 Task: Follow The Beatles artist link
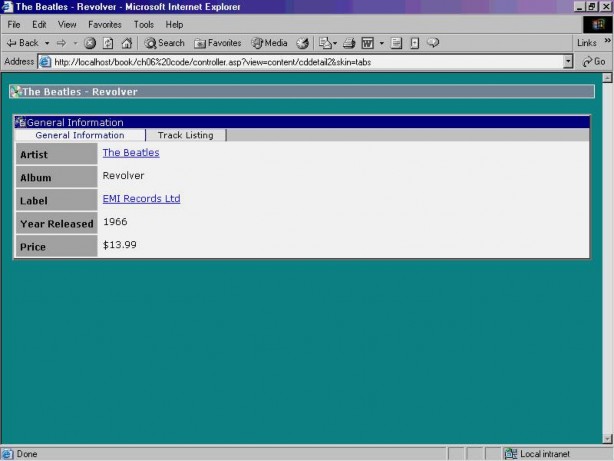131,153
